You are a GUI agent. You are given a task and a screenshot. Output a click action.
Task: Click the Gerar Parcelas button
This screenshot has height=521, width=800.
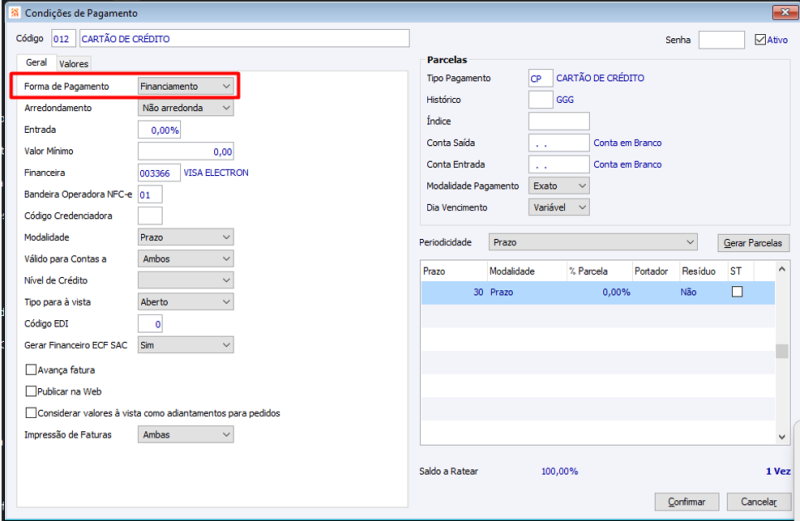click(753, 243)
